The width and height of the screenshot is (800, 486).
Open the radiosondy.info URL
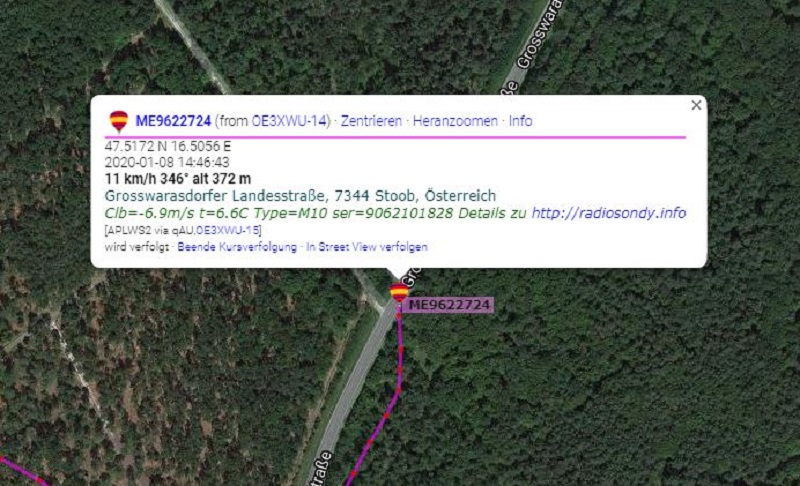pos(609,213)
